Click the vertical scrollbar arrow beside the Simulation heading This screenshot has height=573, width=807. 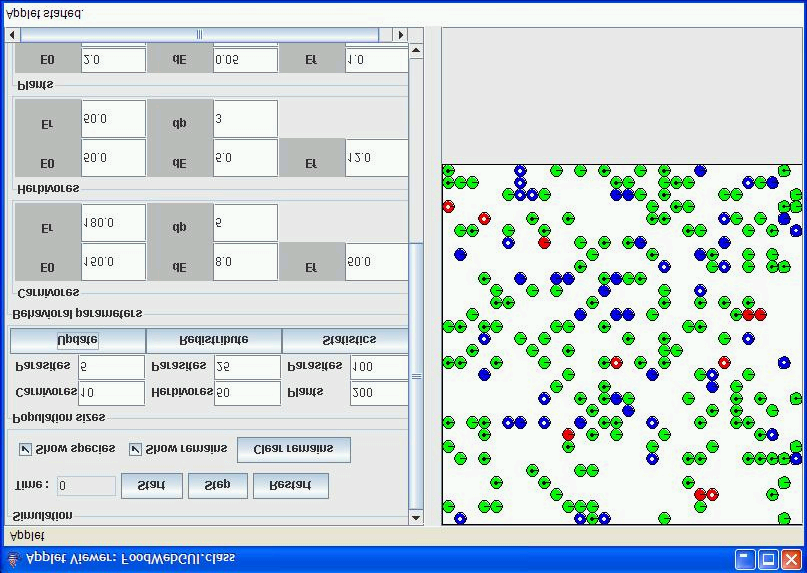click(416, 517)
